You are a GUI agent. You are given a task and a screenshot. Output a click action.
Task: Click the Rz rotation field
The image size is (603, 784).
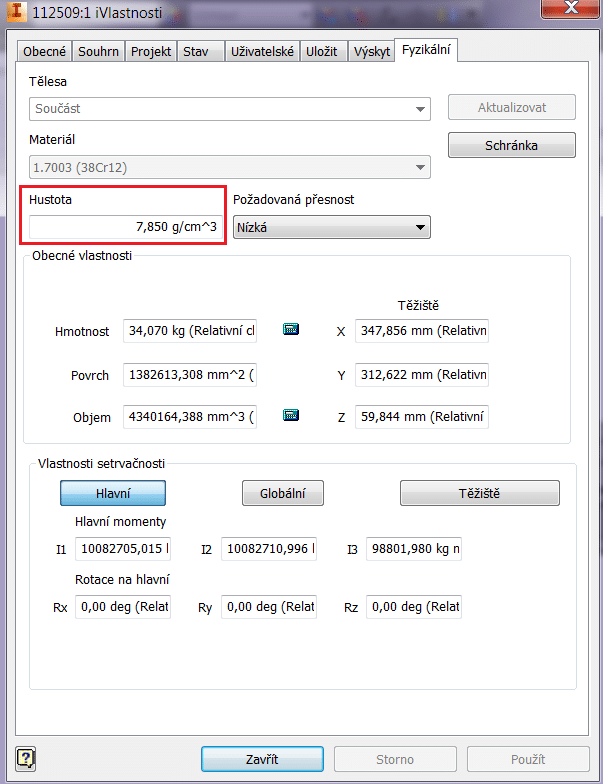coord(414,607)
